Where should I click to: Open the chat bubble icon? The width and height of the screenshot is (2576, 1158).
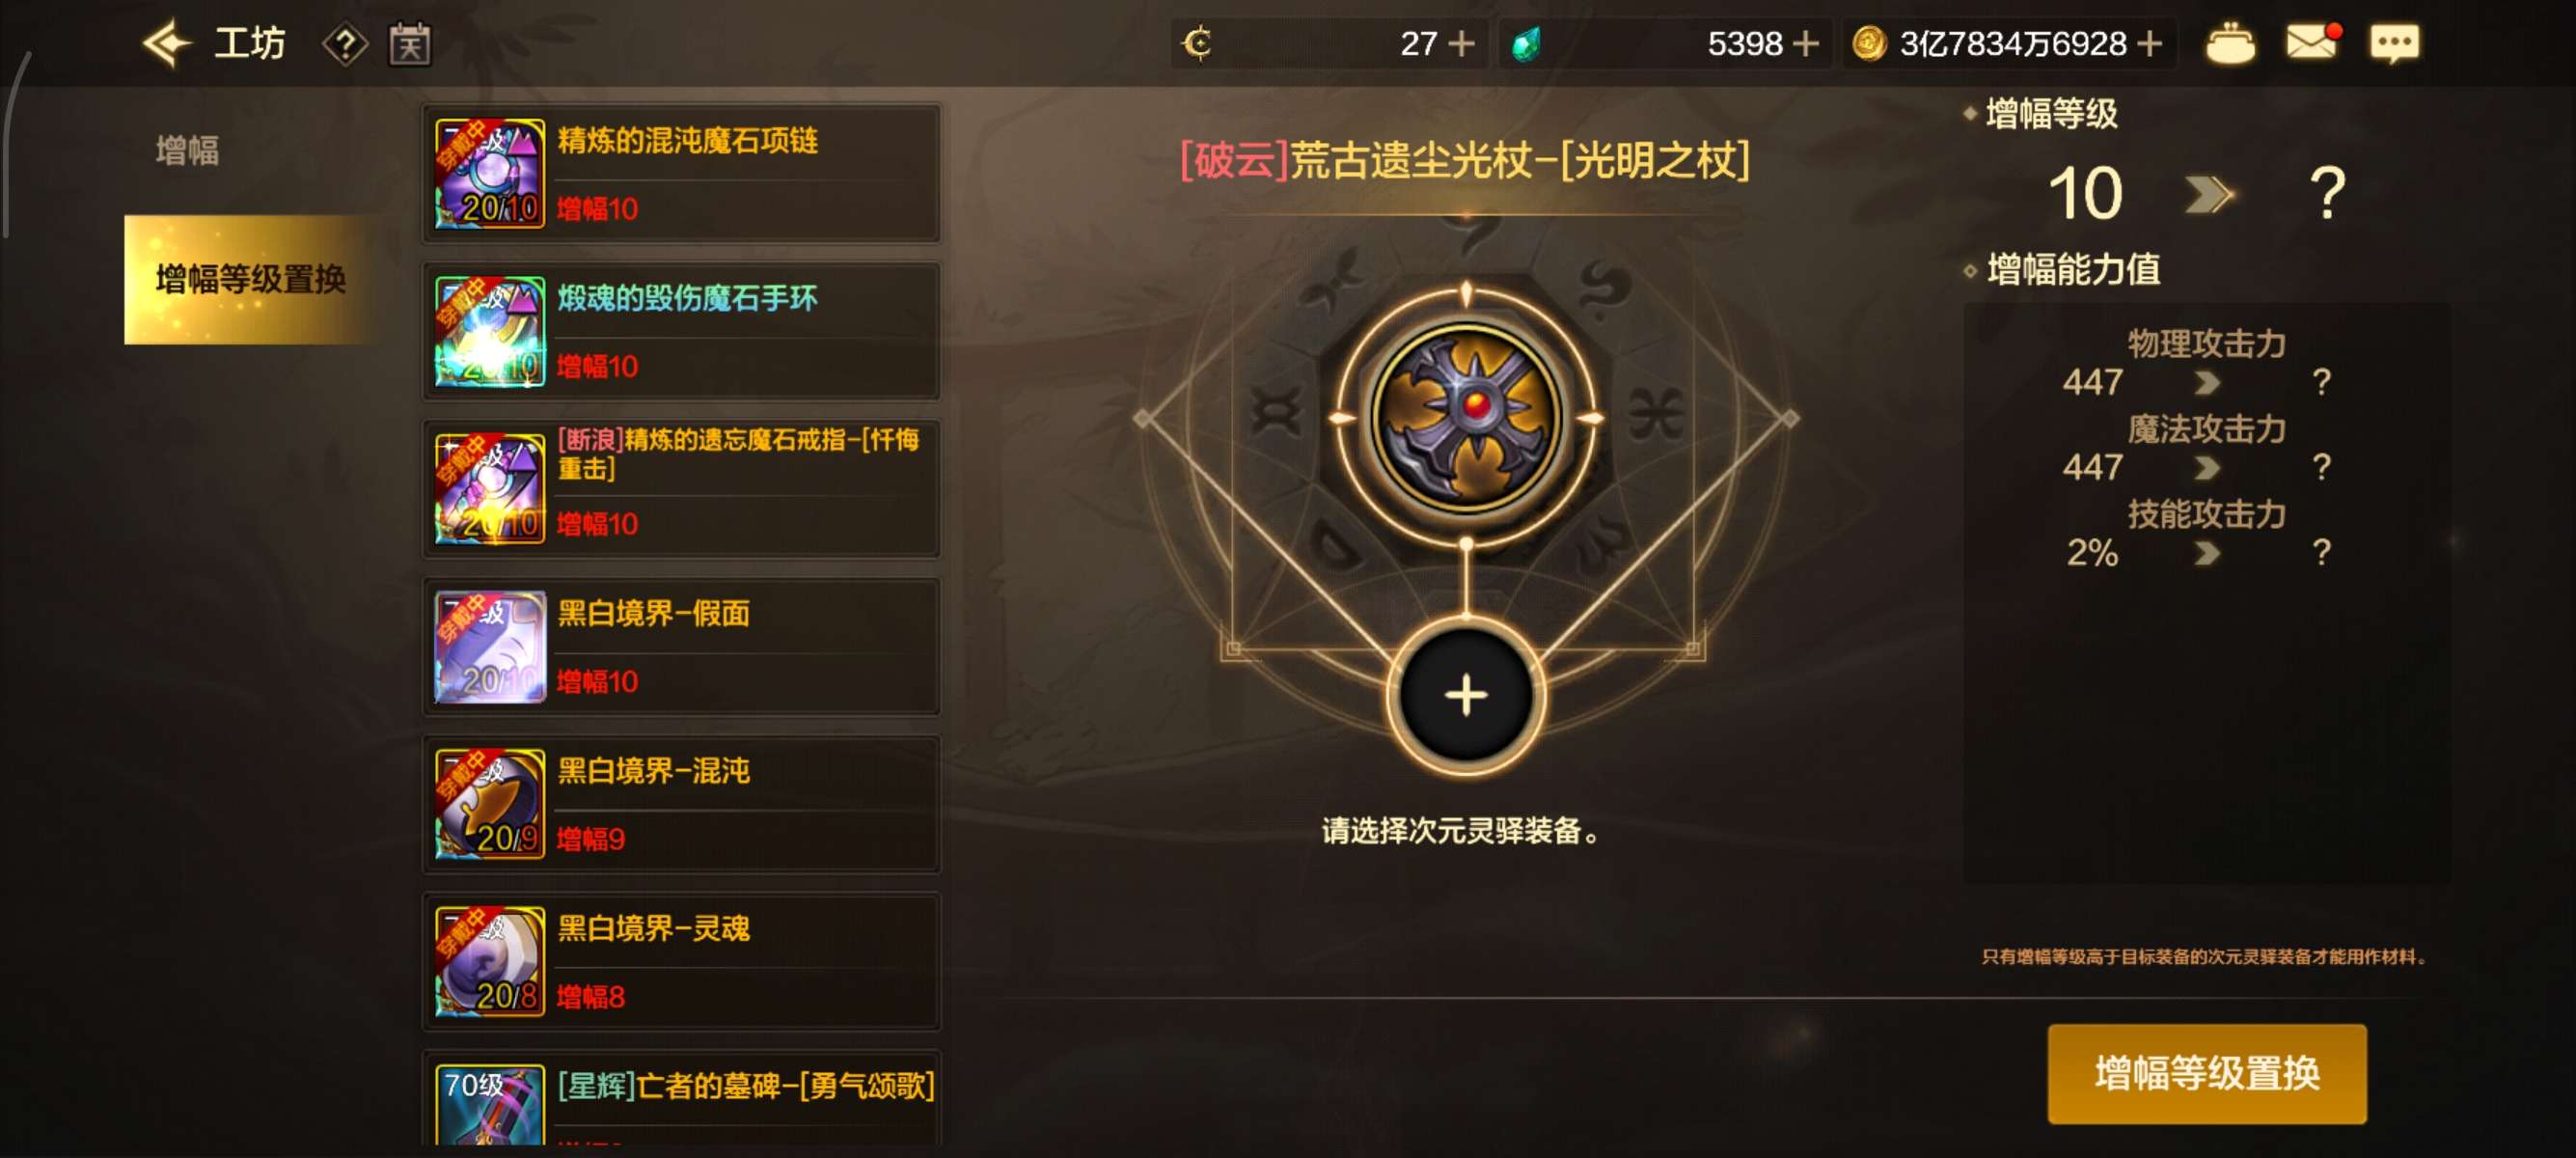click(x=2394, y=43)
